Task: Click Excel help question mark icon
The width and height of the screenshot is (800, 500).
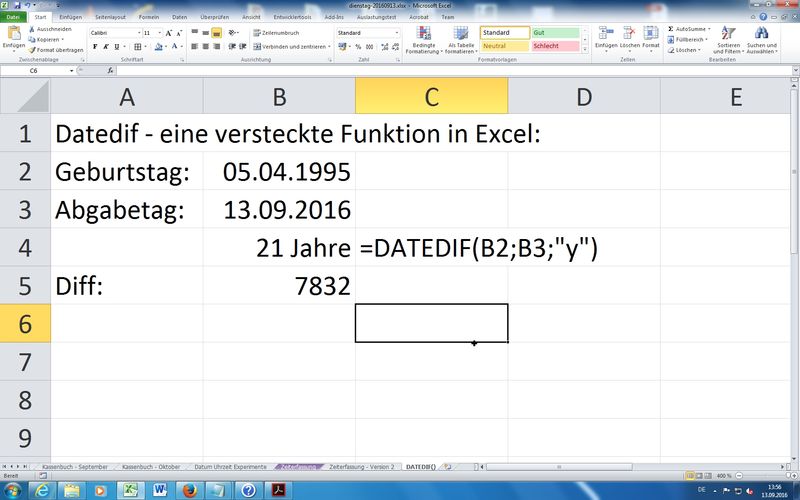Action: (763, 17)
